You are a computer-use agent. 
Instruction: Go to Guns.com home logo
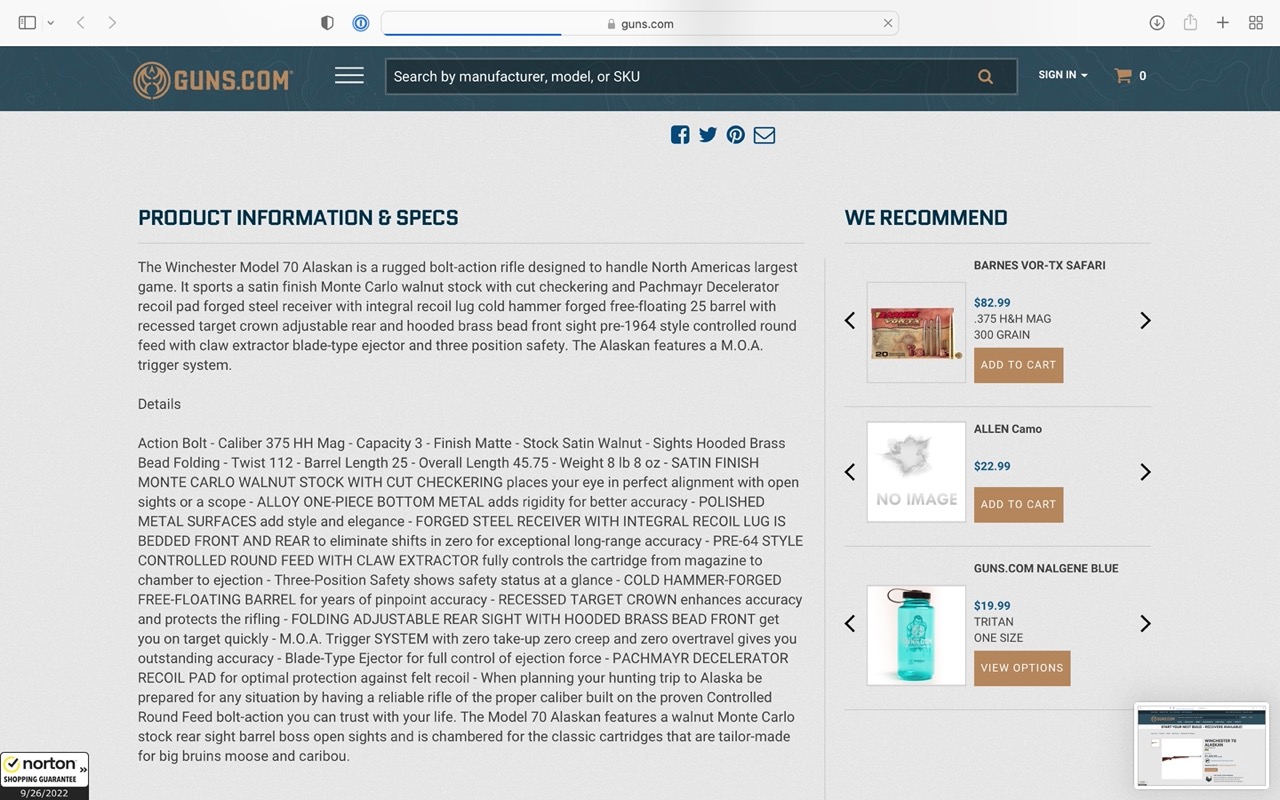213,80
